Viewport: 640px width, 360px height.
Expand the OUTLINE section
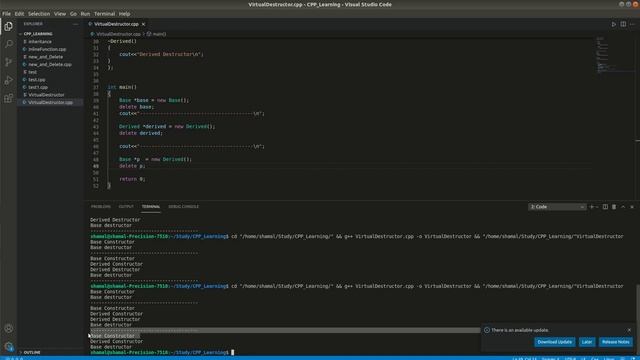pyautogui.click(x=31, y=352)
